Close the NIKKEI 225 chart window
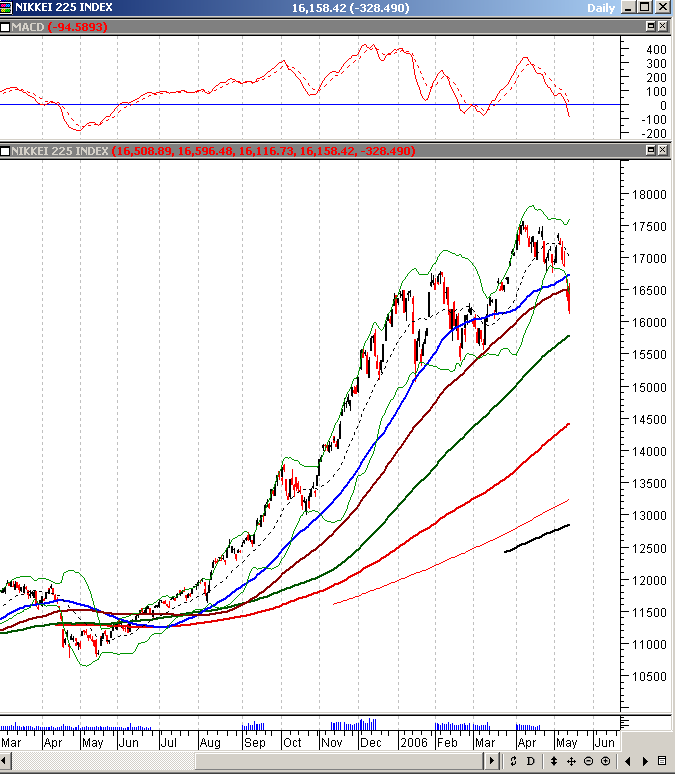This screenshot has width=675, height=774. [663, 7]
